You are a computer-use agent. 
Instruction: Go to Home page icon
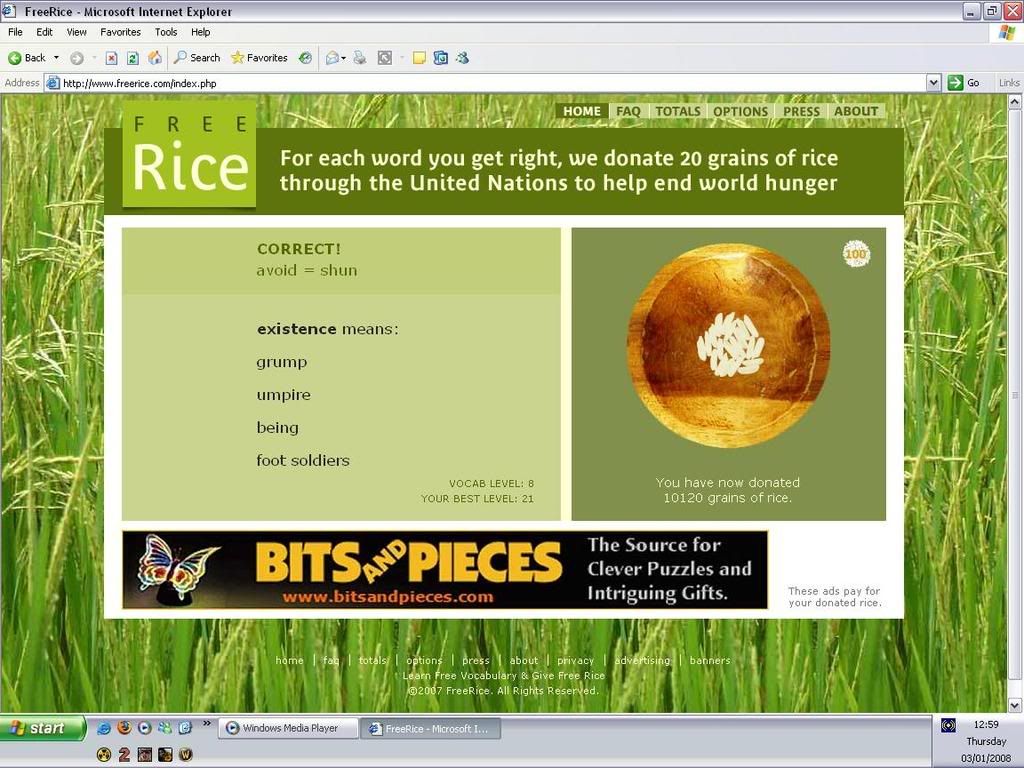[155, 58]
